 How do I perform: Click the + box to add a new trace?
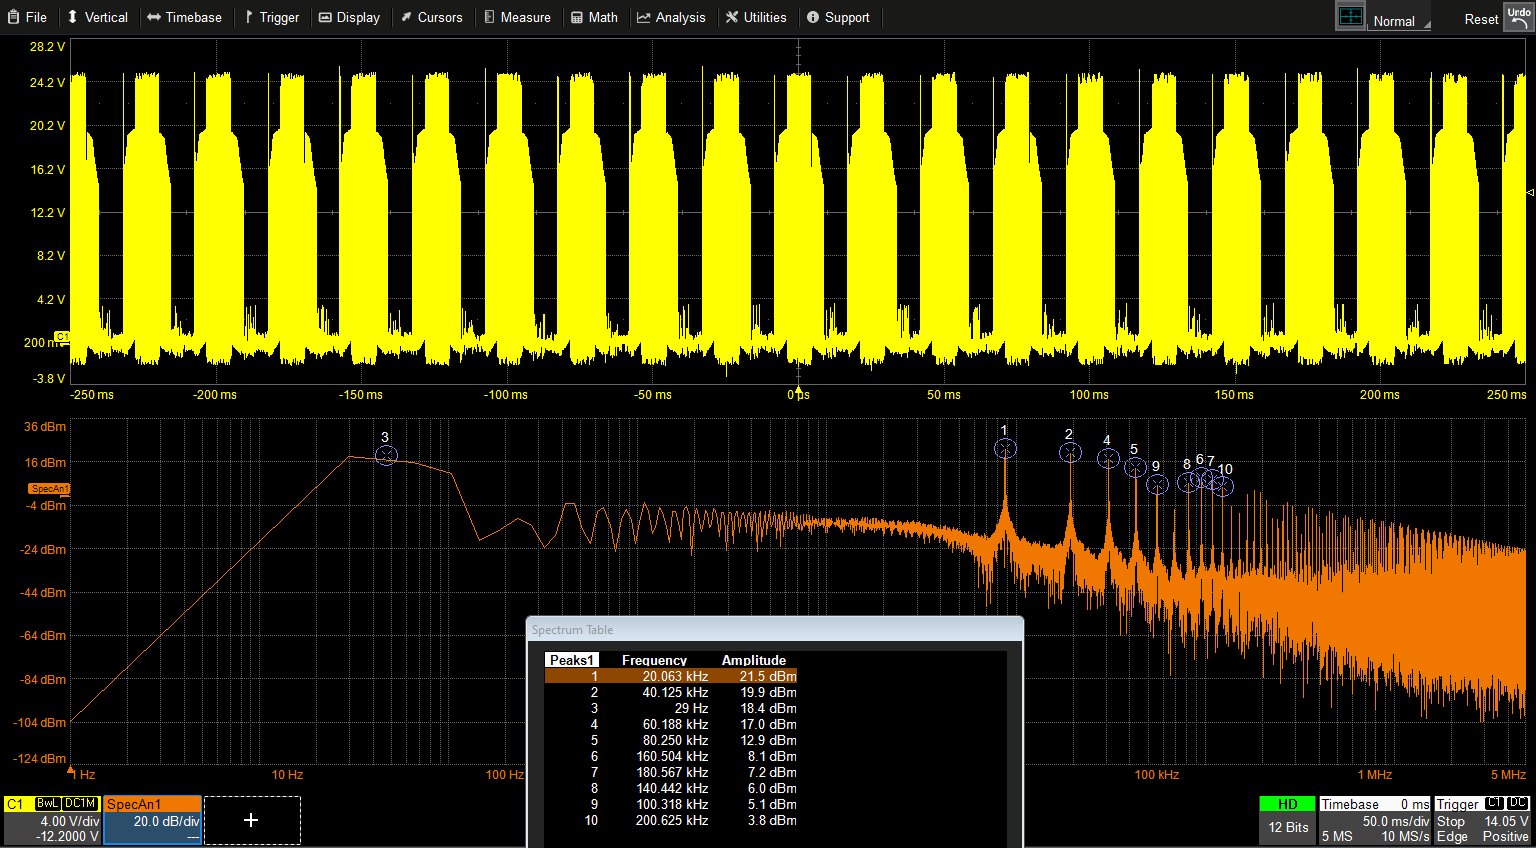251,820
